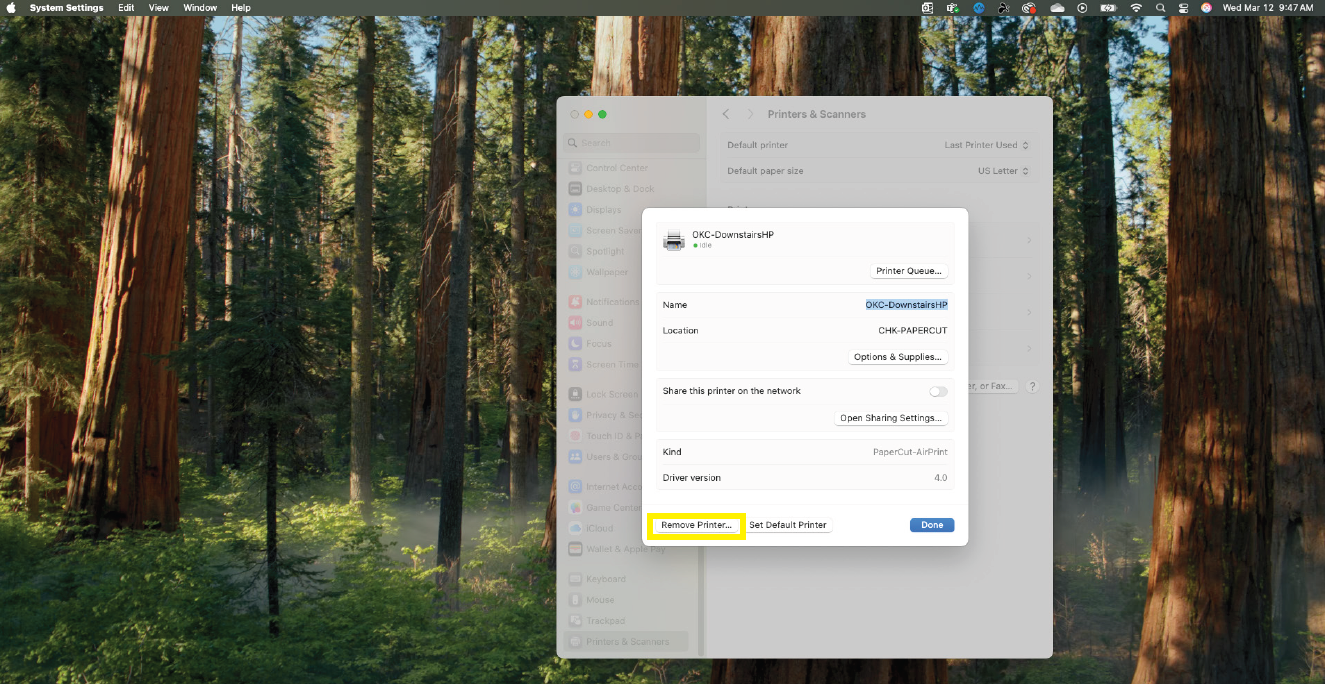Open the Default printer dropdown
The image size is (1325, 684).
[x=986, y=145]
